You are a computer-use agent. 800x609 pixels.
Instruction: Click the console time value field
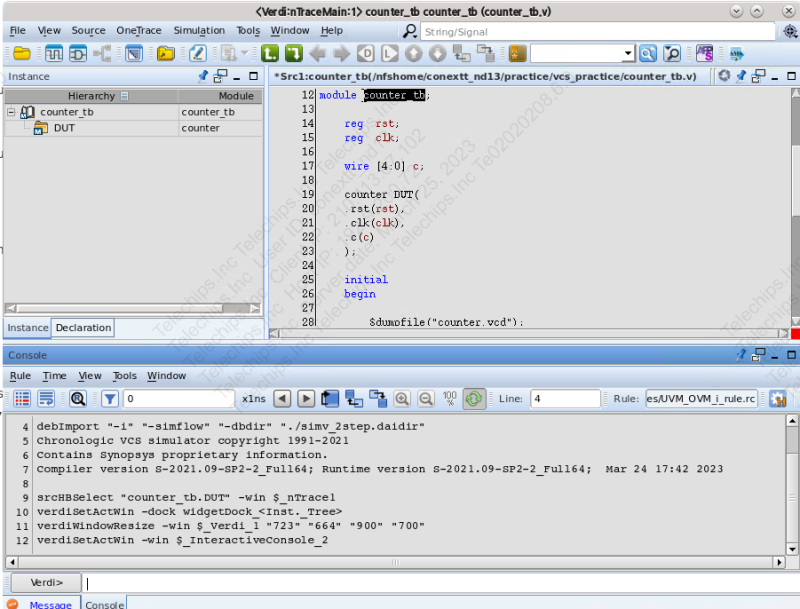[179, 398]
